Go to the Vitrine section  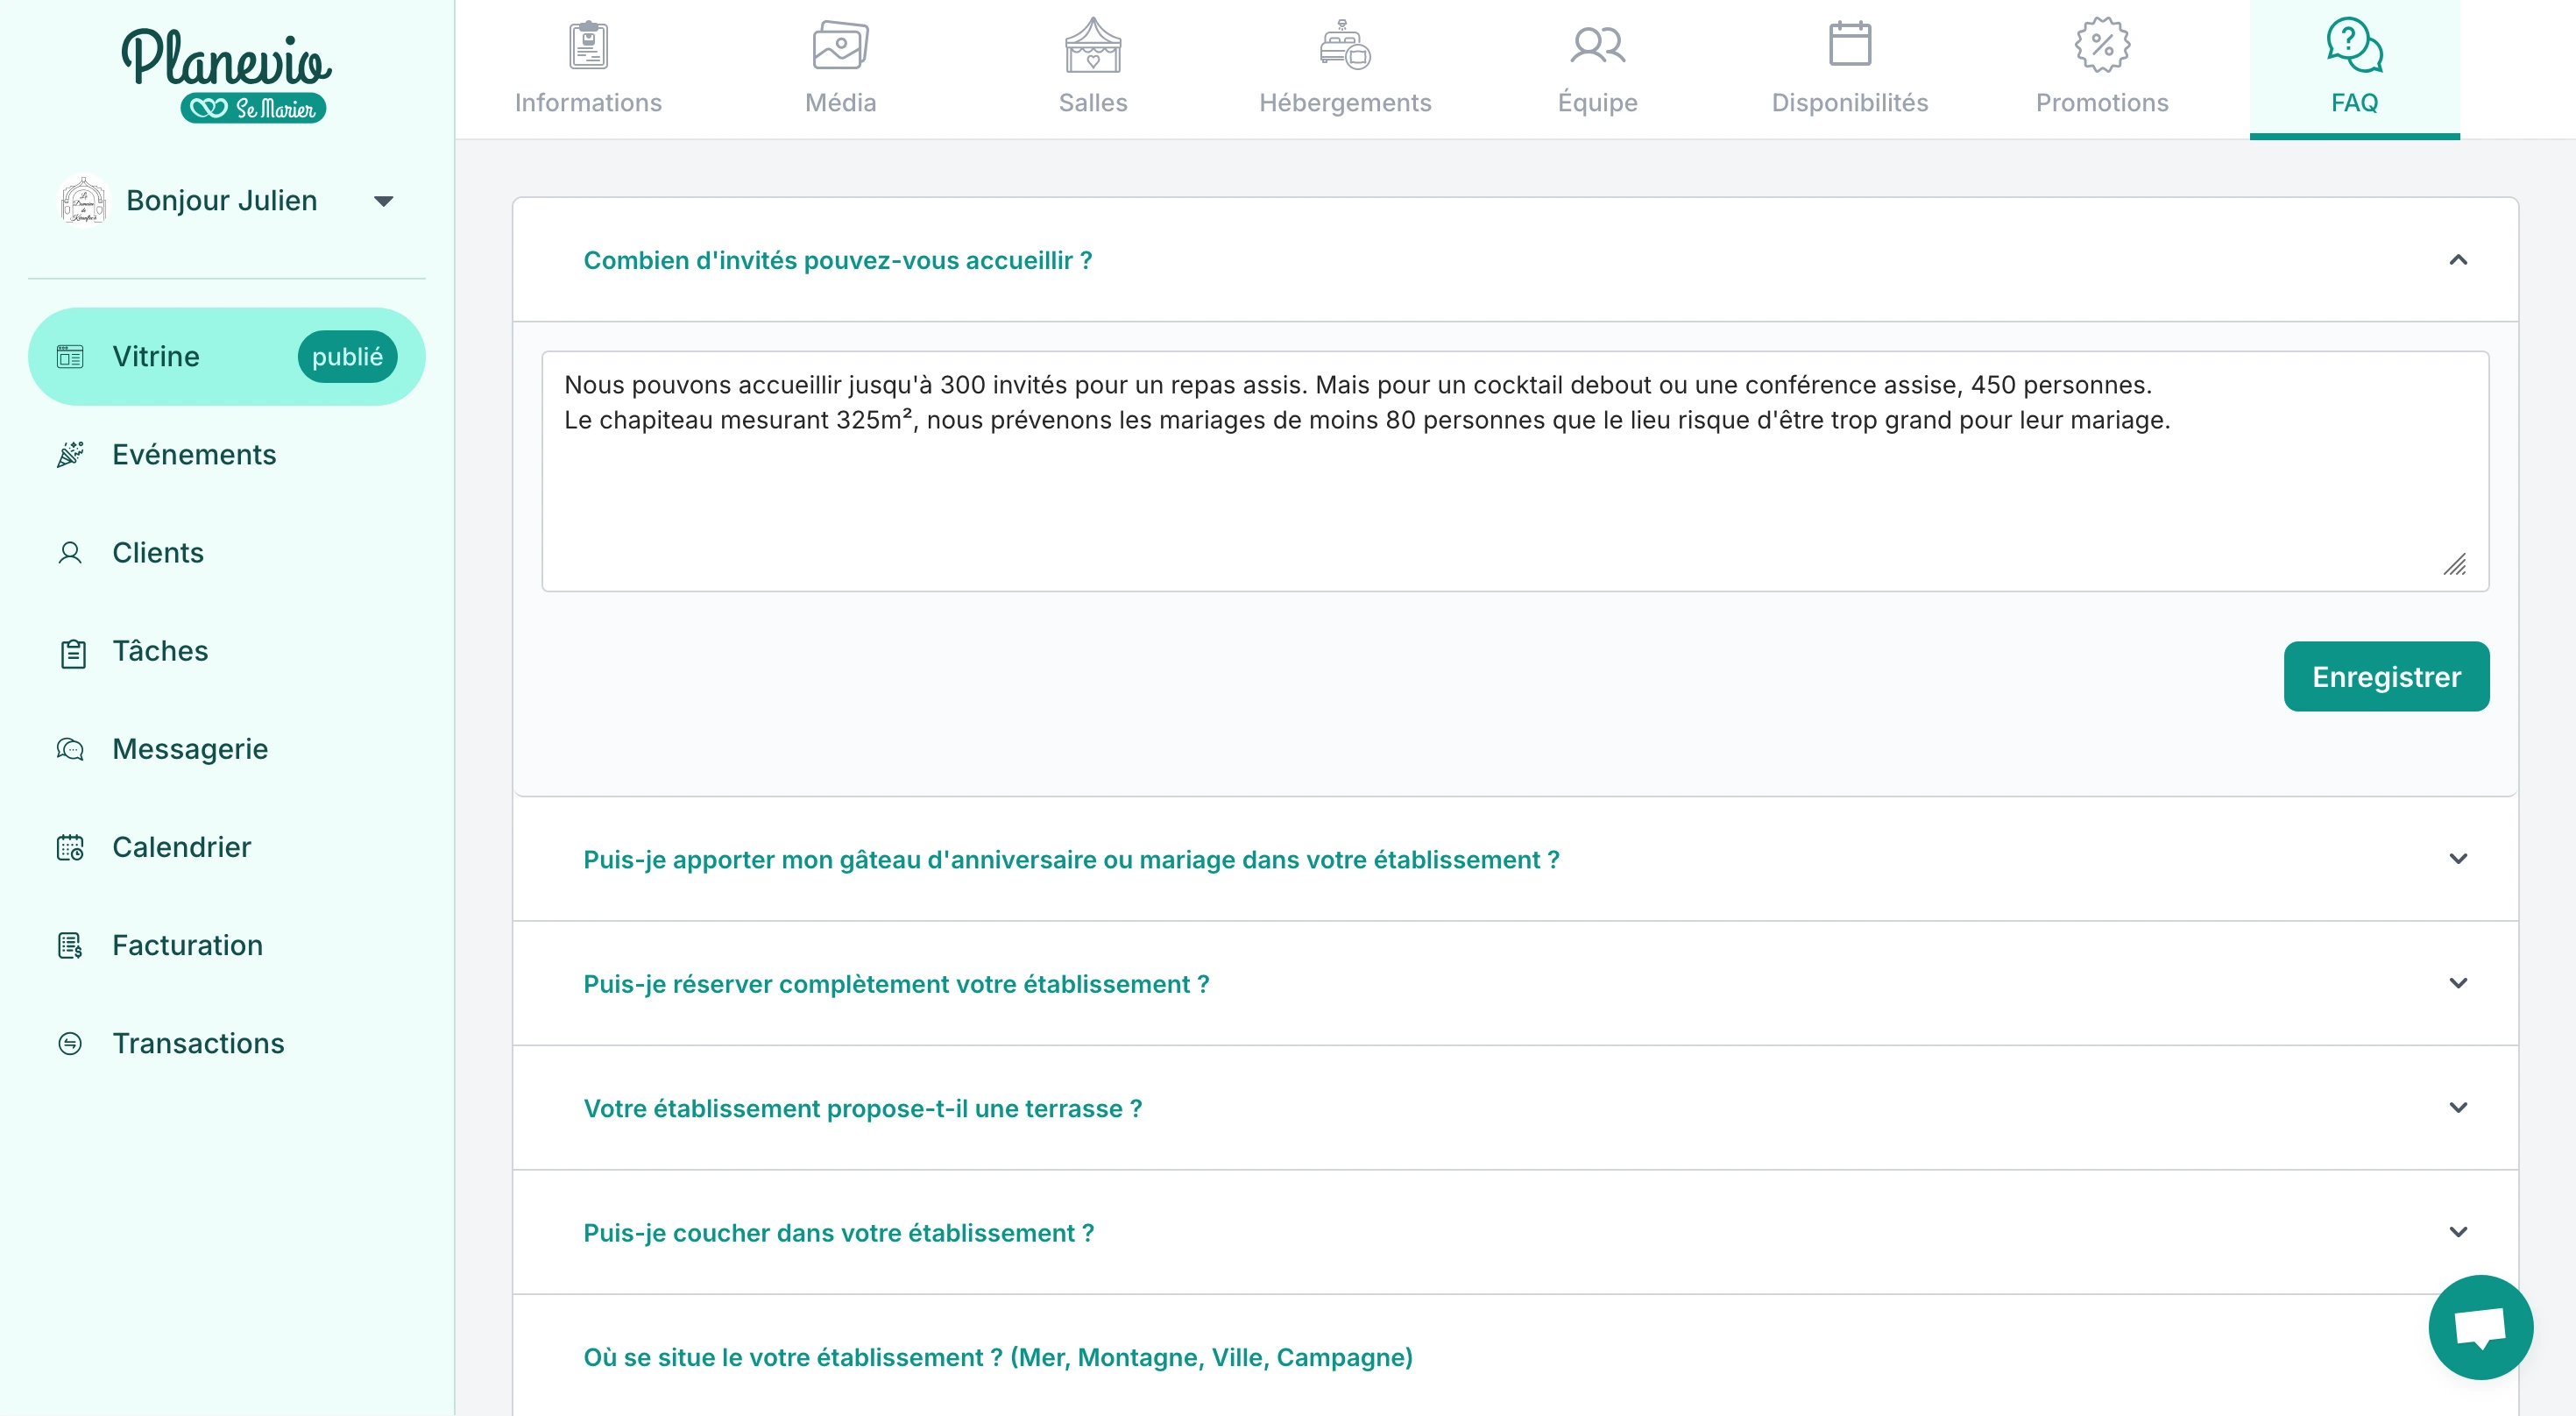(155, 356)
